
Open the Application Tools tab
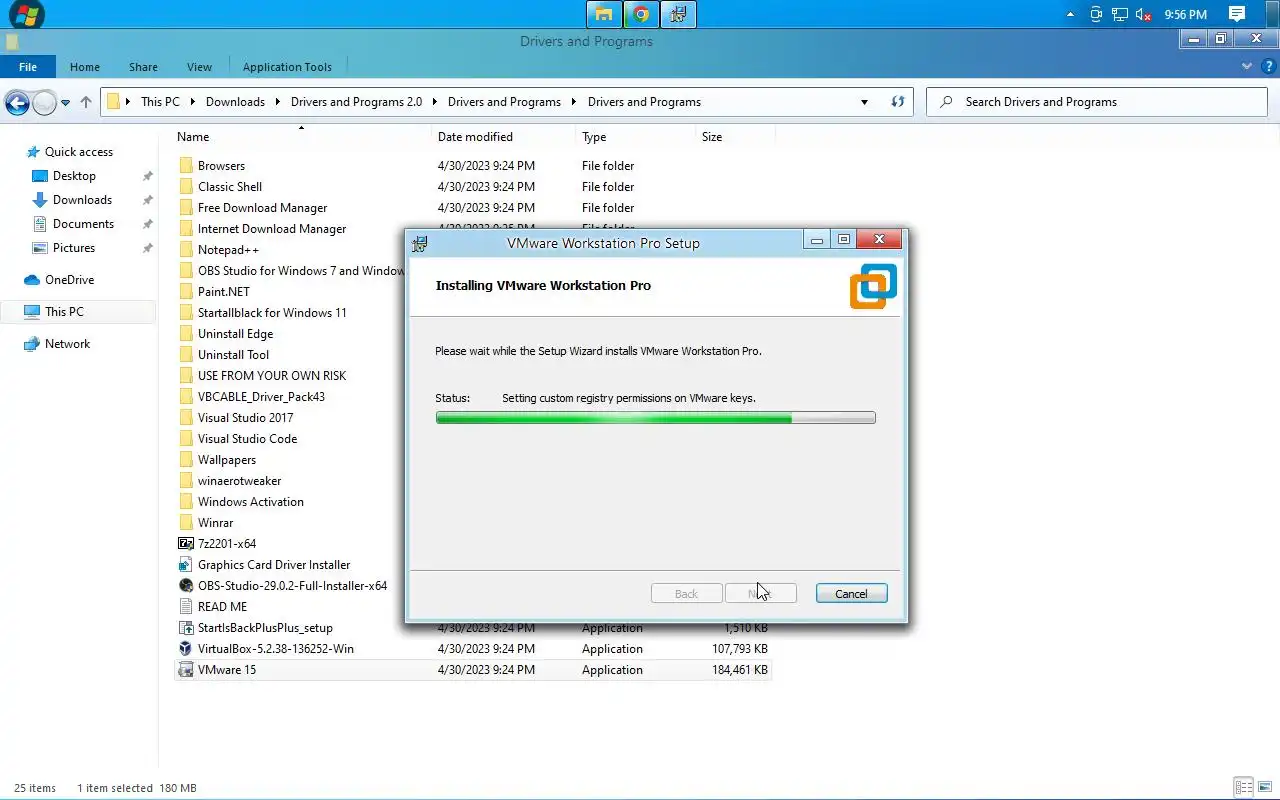[x=287, y=67]
